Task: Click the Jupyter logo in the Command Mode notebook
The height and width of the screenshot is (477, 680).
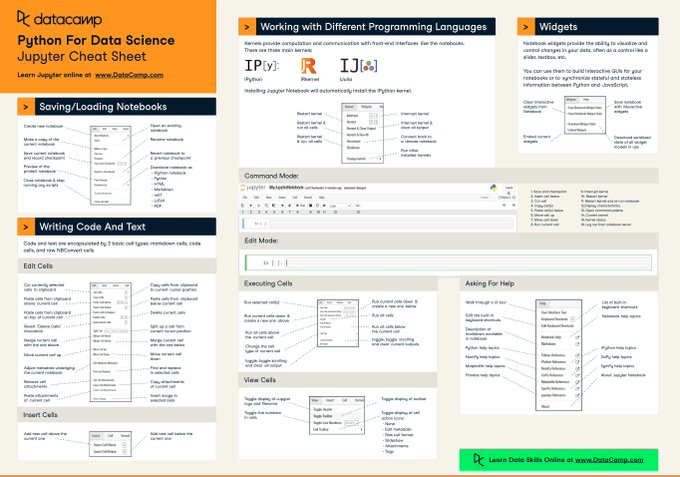Action: click(253, 187)
